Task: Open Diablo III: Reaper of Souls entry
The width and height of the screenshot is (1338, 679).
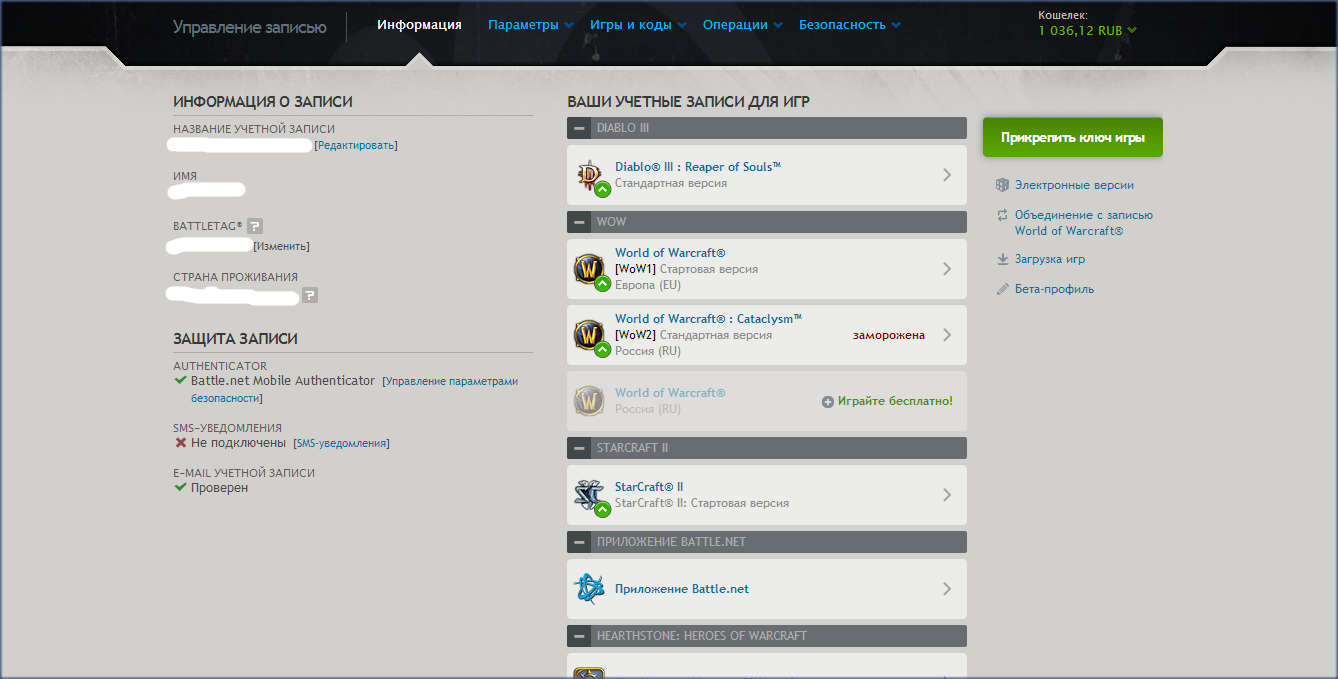Action: pos(767,175)
